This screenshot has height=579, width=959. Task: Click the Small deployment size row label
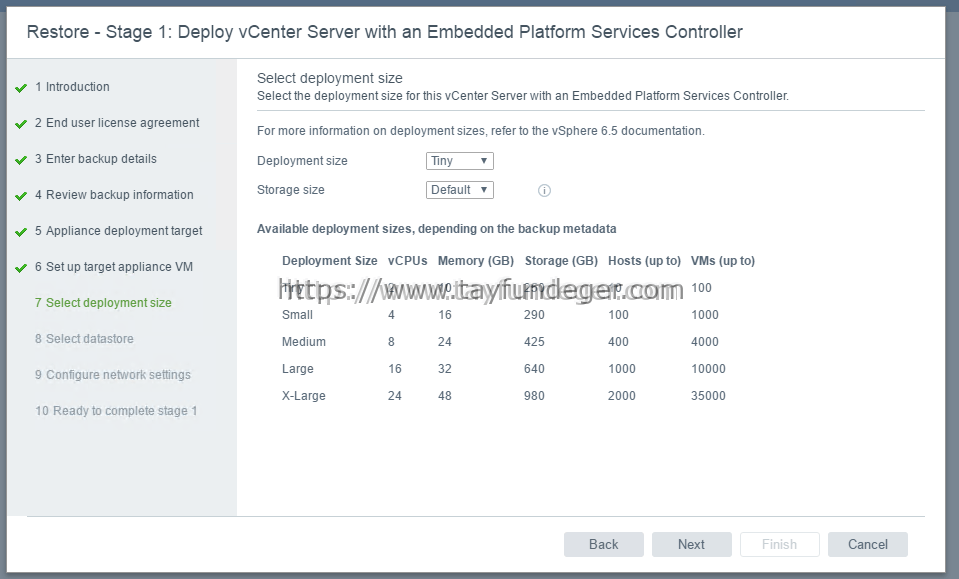pos(297,315)
